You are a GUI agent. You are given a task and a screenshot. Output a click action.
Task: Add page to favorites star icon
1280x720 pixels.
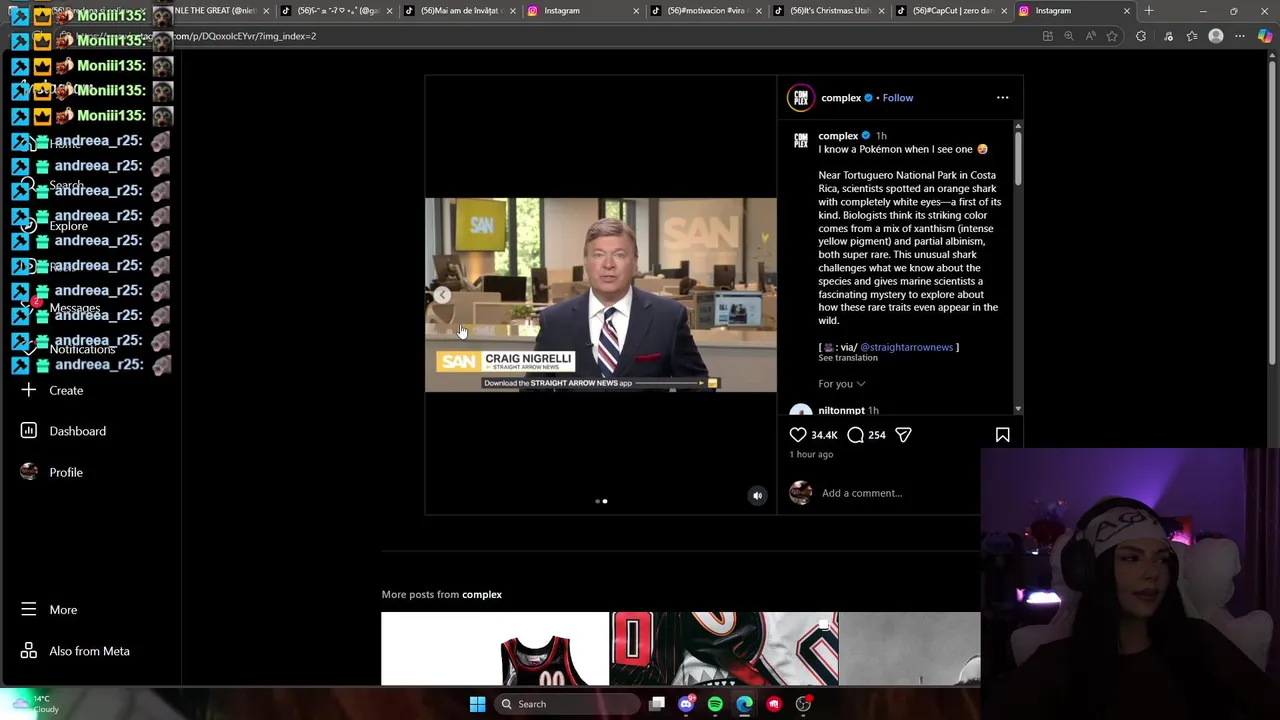[1111, 36]
